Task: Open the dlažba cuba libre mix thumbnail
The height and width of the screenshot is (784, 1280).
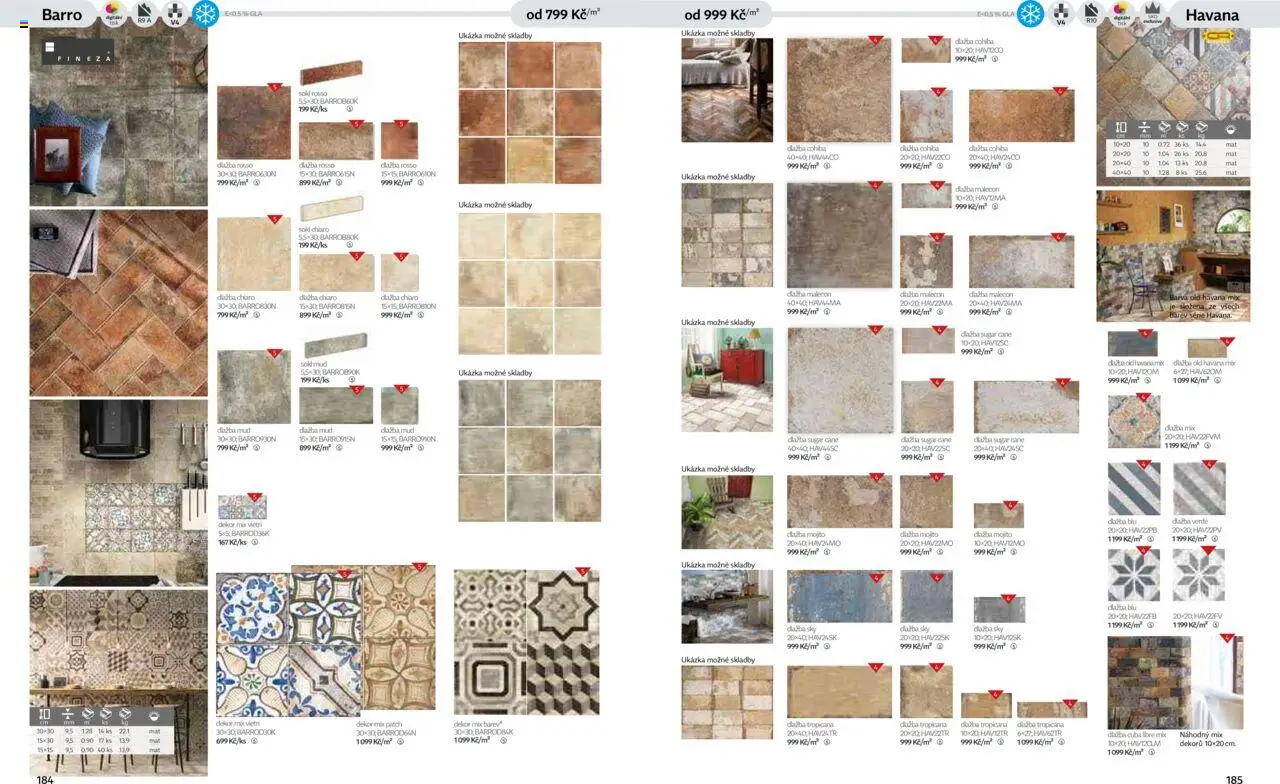Action: 1147,682
